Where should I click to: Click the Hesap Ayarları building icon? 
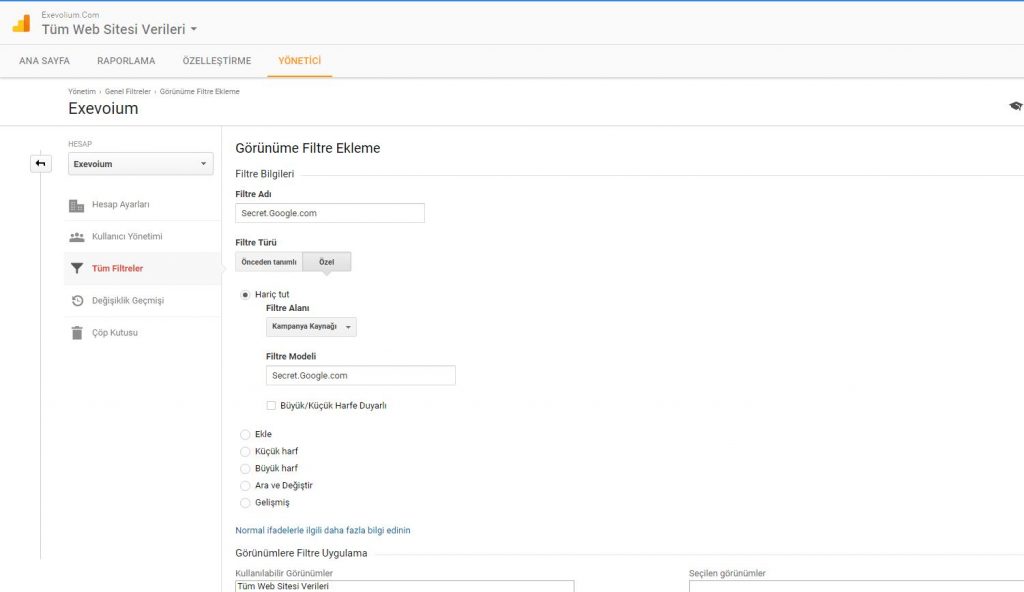tap(77, 205)
